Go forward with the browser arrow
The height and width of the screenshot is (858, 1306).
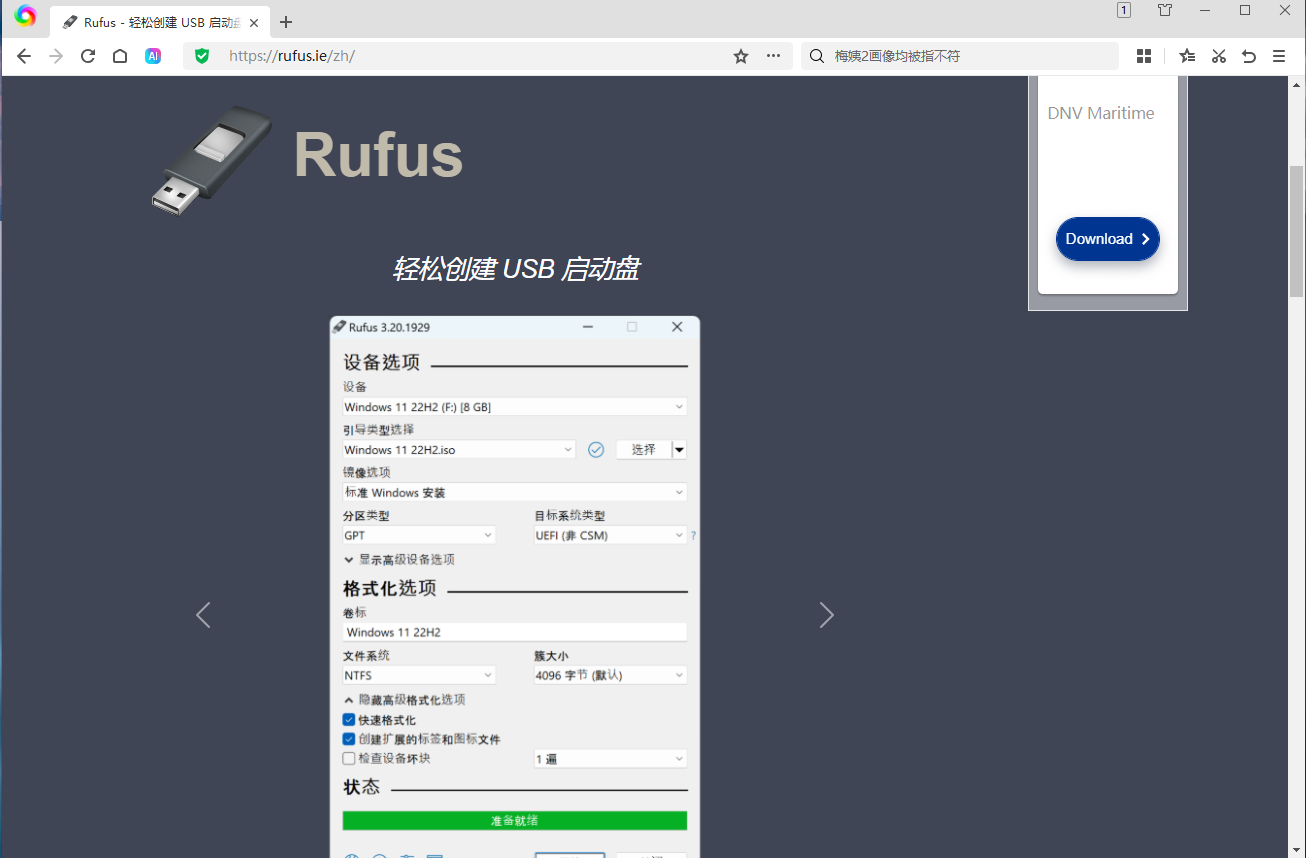tap(56, 56)
